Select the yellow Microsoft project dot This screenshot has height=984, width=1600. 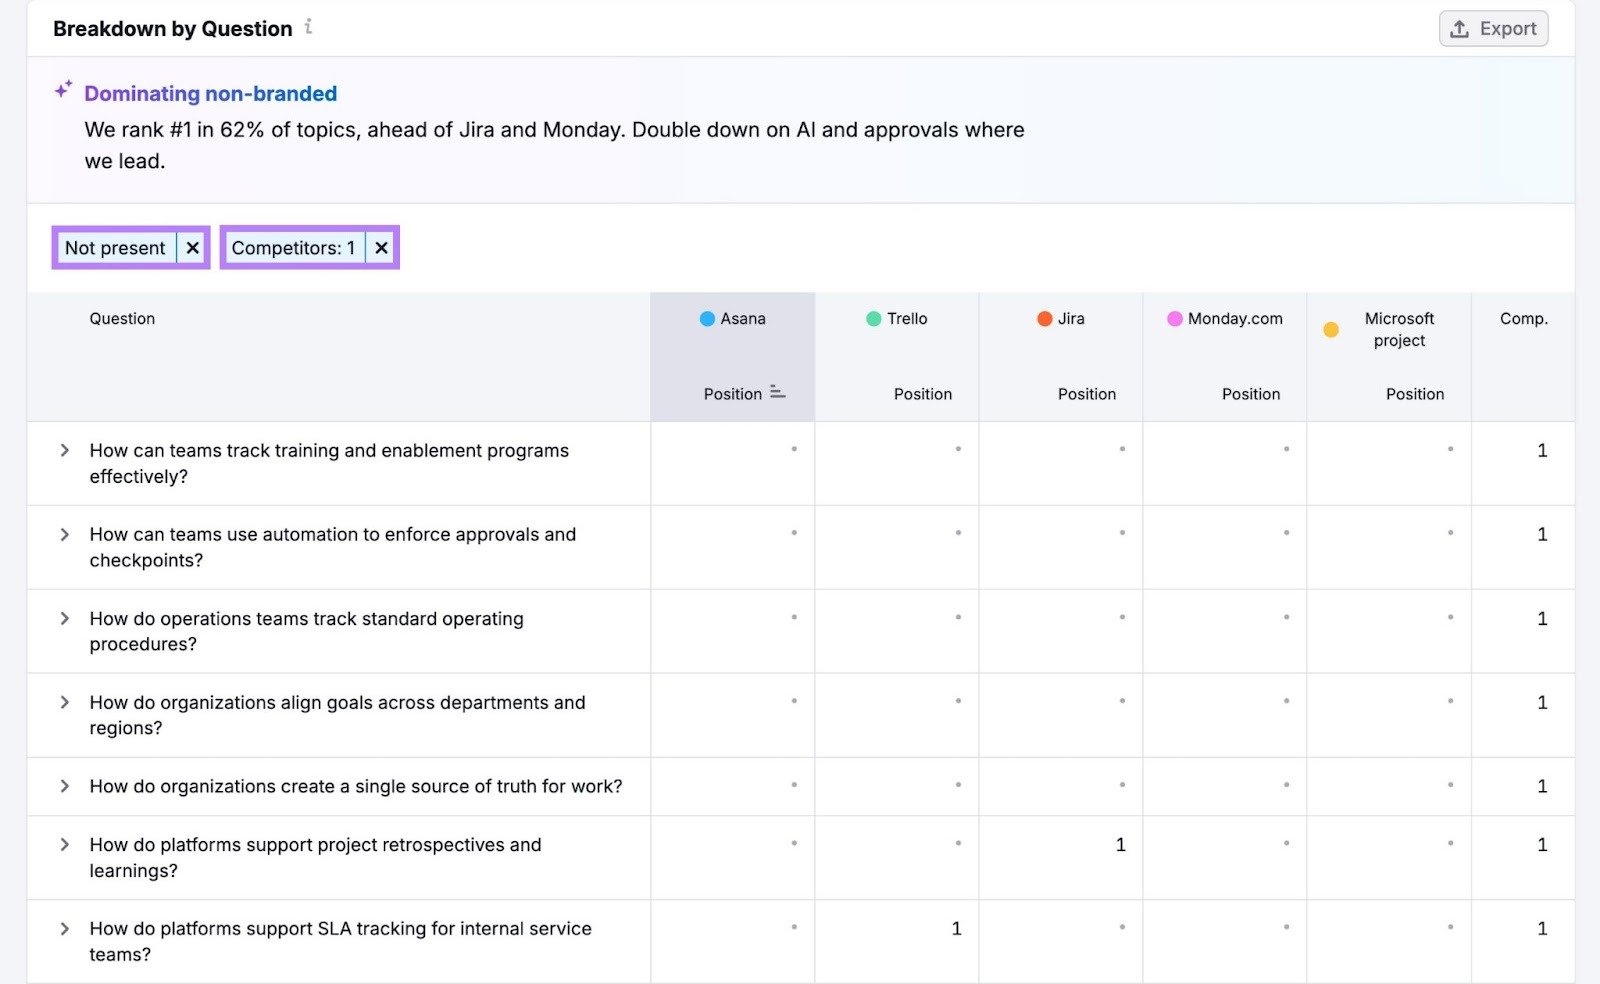(1331, 329)
